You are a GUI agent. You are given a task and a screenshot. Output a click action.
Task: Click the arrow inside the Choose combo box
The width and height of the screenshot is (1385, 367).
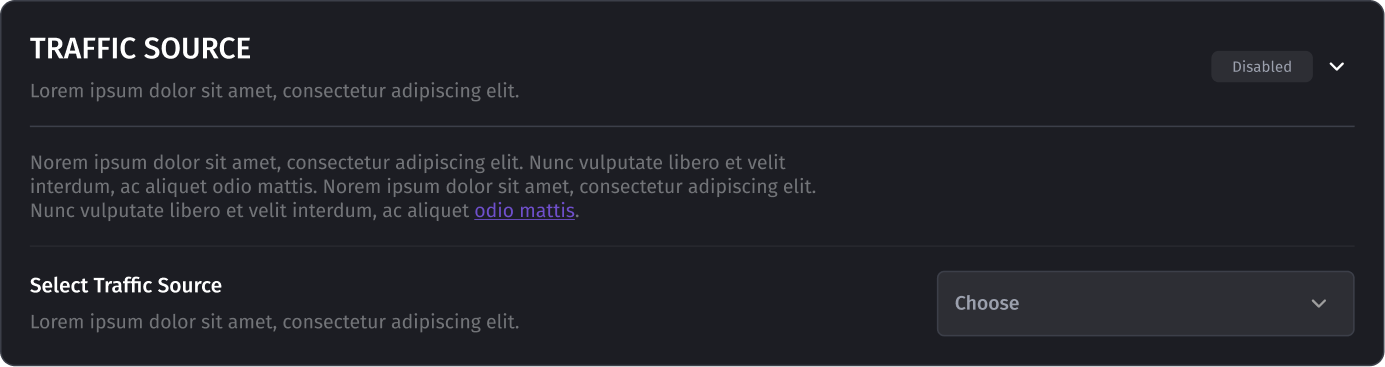[x=1319, y=304]
